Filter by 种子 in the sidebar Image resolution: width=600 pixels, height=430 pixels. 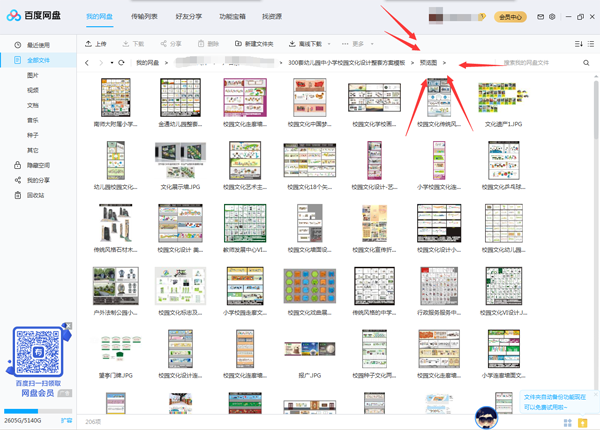(33, 135)
